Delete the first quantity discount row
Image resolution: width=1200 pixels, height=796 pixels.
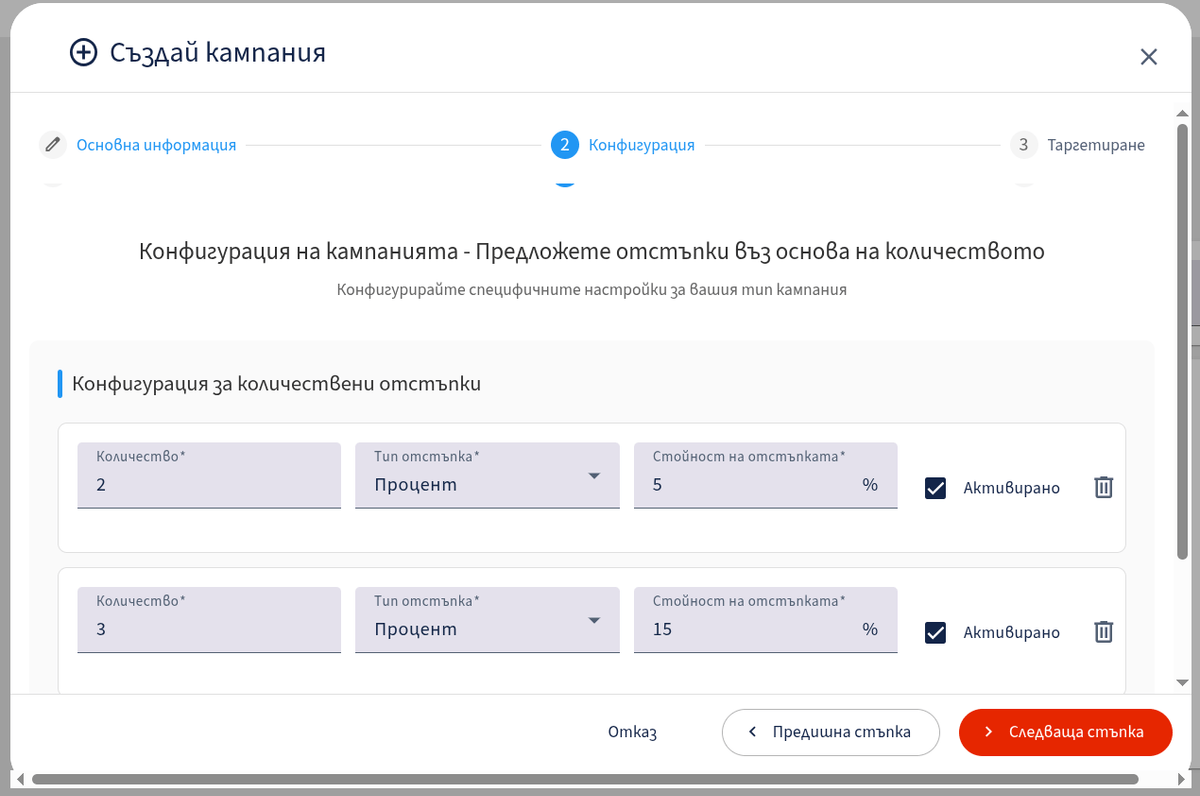click(x=1103, y=488)
